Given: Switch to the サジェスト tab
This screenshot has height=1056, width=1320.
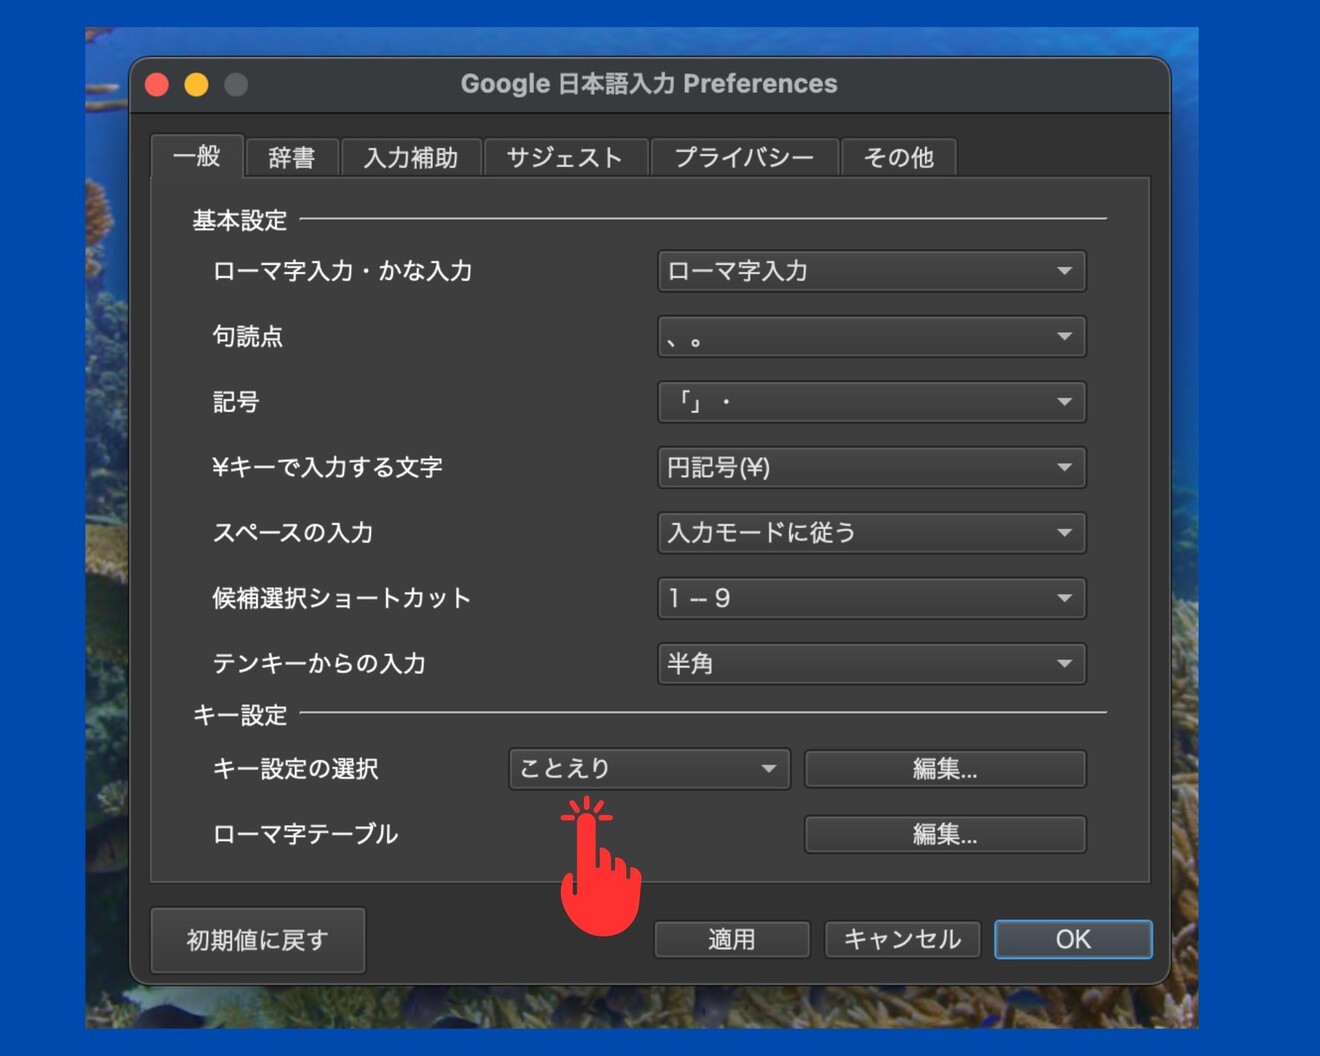Looking at the screenshot, I should 564,157.
